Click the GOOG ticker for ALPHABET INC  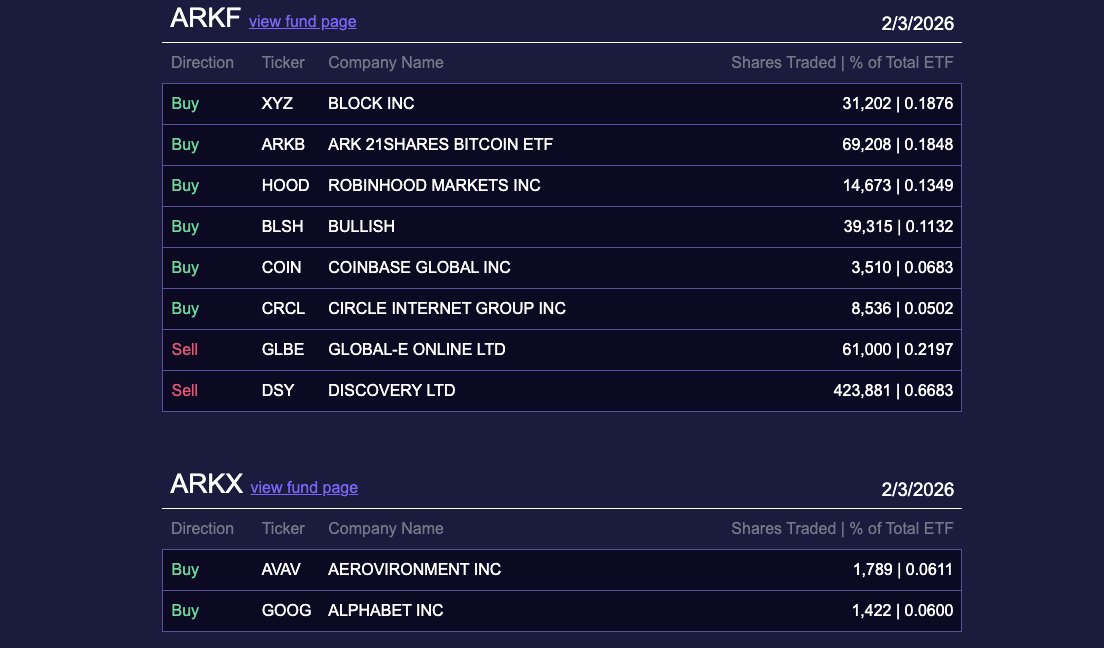tap(286, 610)
